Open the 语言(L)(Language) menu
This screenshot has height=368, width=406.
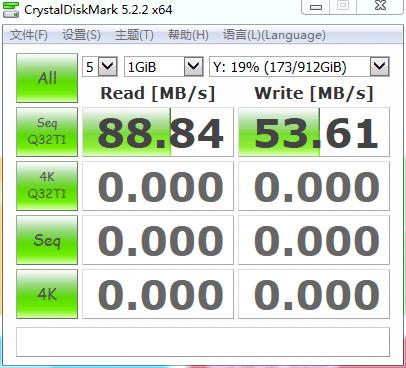[x=274, y=35]
